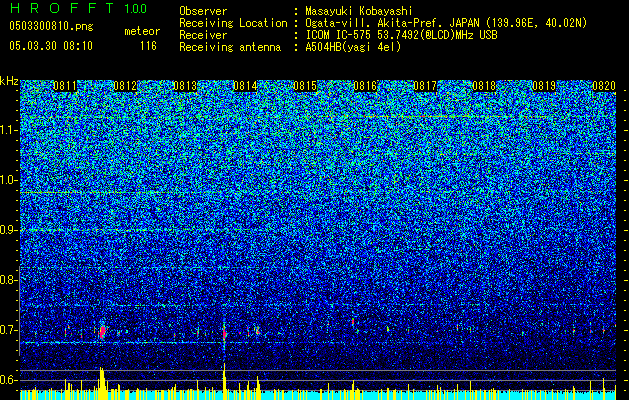The width and height of the screenshot is (629, 400).
Task: Click the 0817 time marker
Action: click(425, 86)
